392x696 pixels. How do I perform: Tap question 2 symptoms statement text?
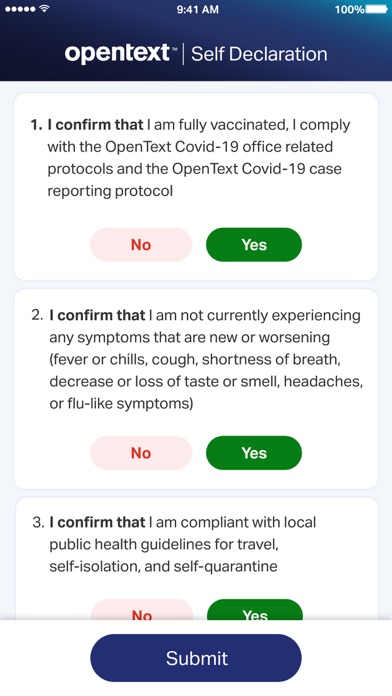point(198,360)
